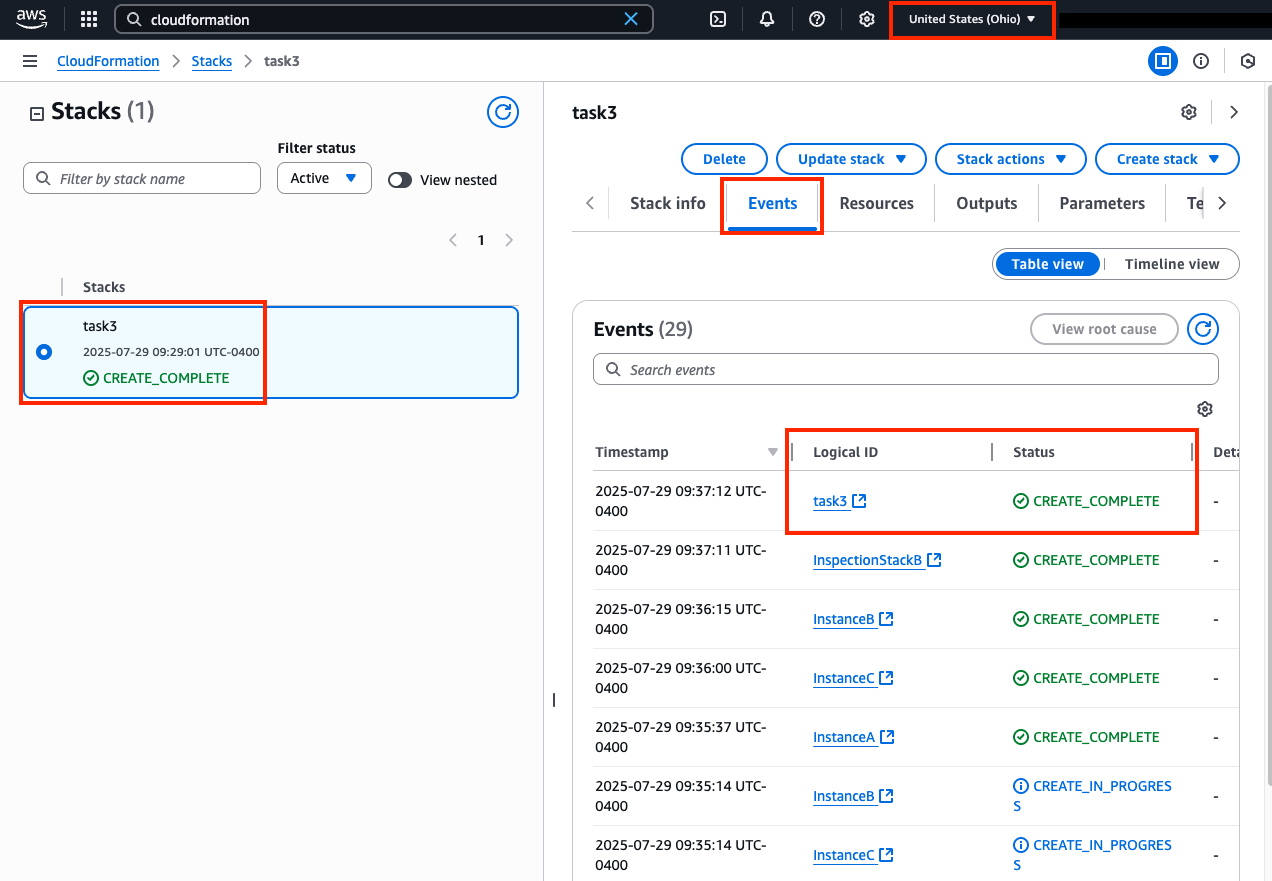Click the Delete stack button
This screenshot has height=881, width=1272.
pos(724,159)
